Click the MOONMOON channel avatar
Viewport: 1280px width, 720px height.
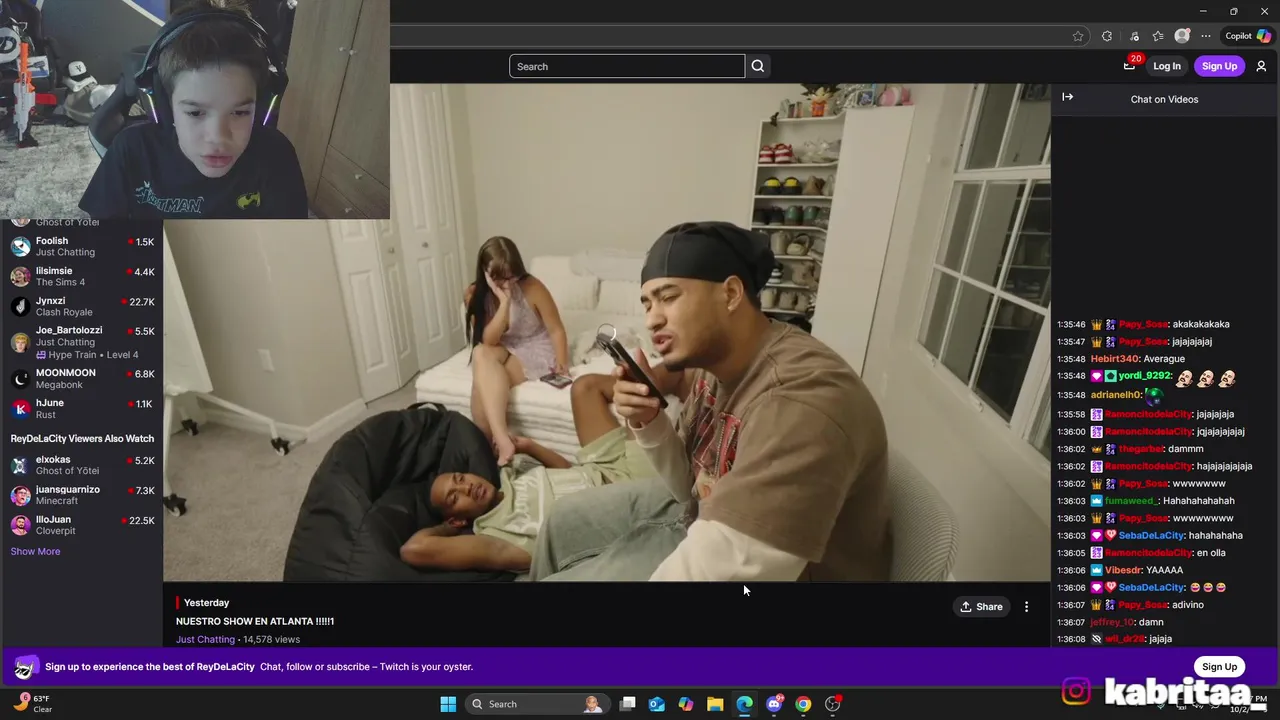pos(20,378)
